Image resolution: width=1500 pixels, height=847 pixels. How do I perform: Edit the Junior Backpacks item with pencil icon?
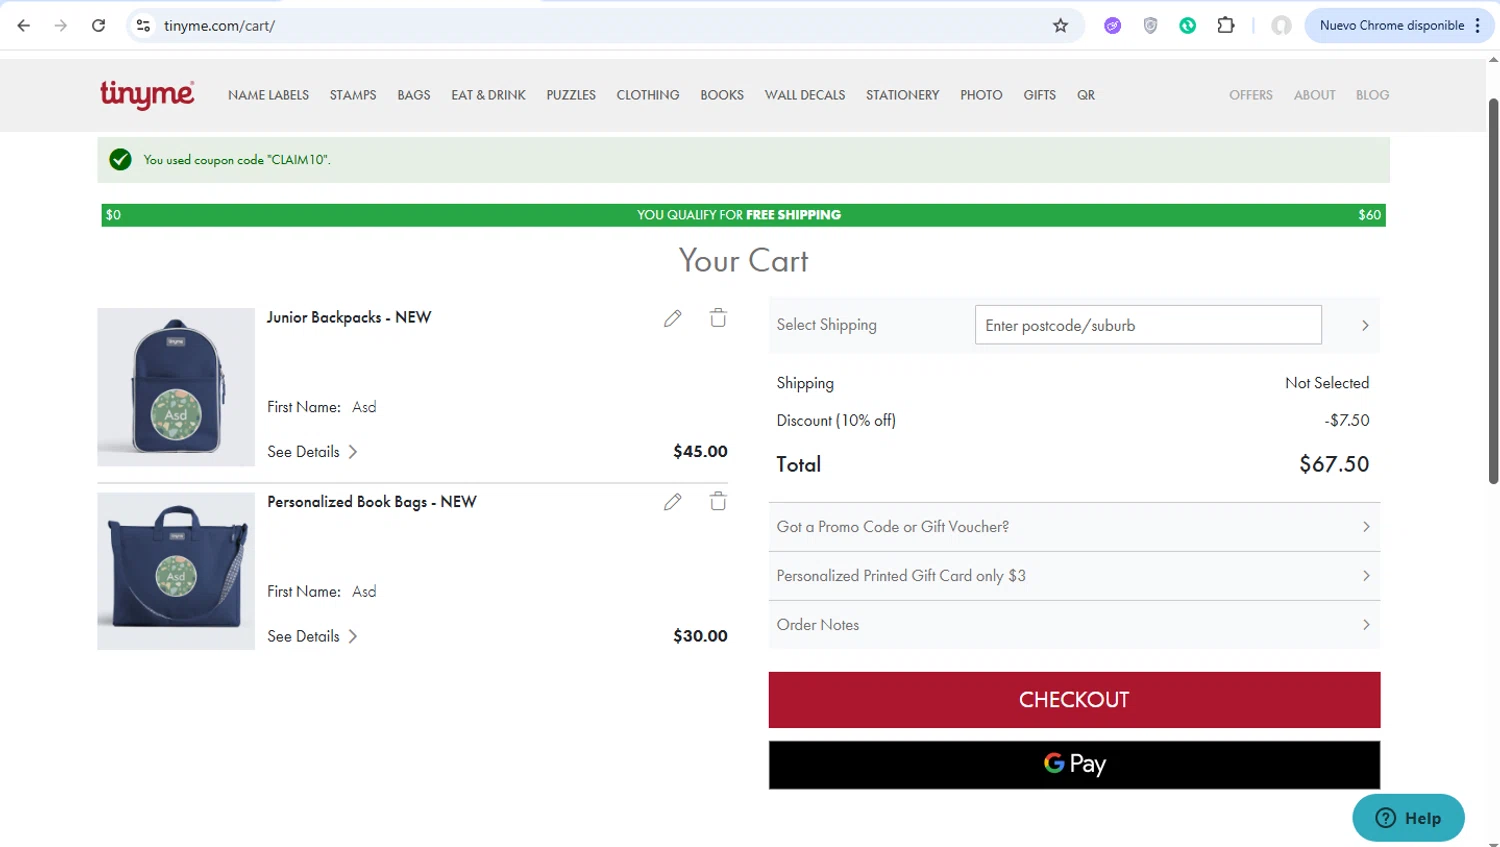[x=672, y=318]
